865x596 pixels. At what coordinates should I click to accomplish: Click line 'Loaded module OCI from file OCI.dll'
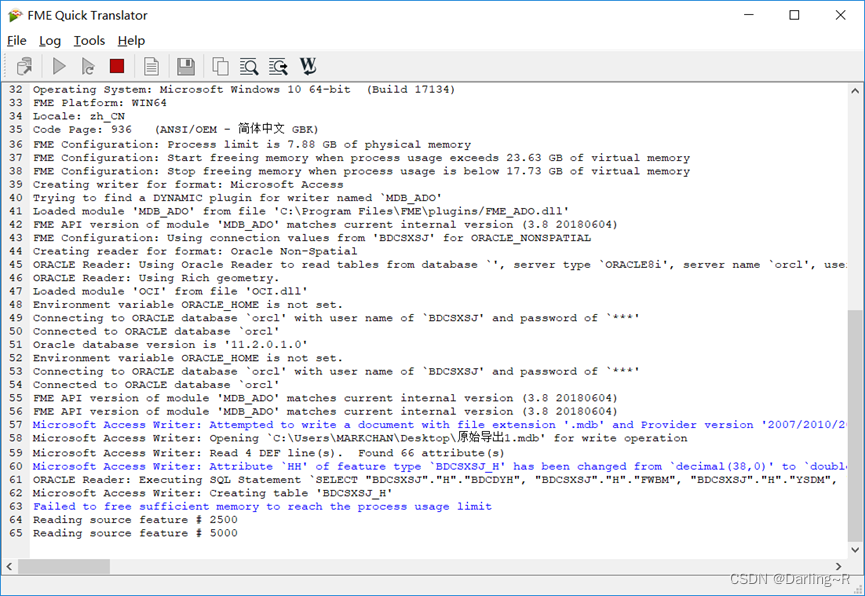click(170, 291)
